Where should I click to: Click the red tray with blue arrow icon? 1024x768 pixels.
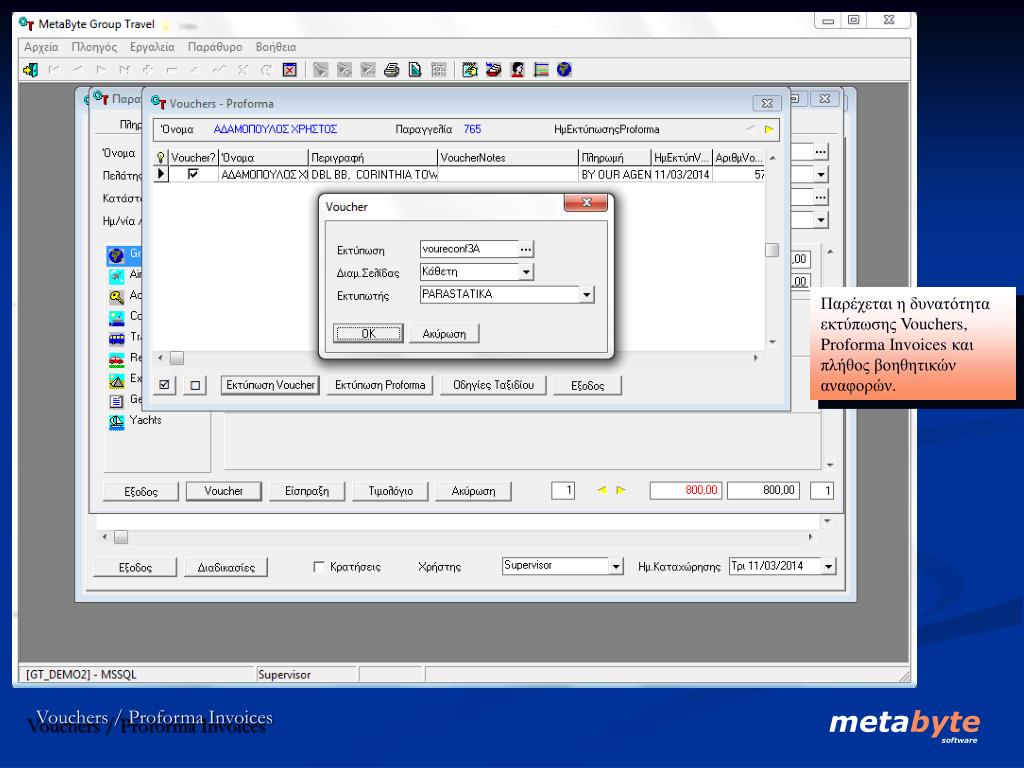click(x=493, y=69)
